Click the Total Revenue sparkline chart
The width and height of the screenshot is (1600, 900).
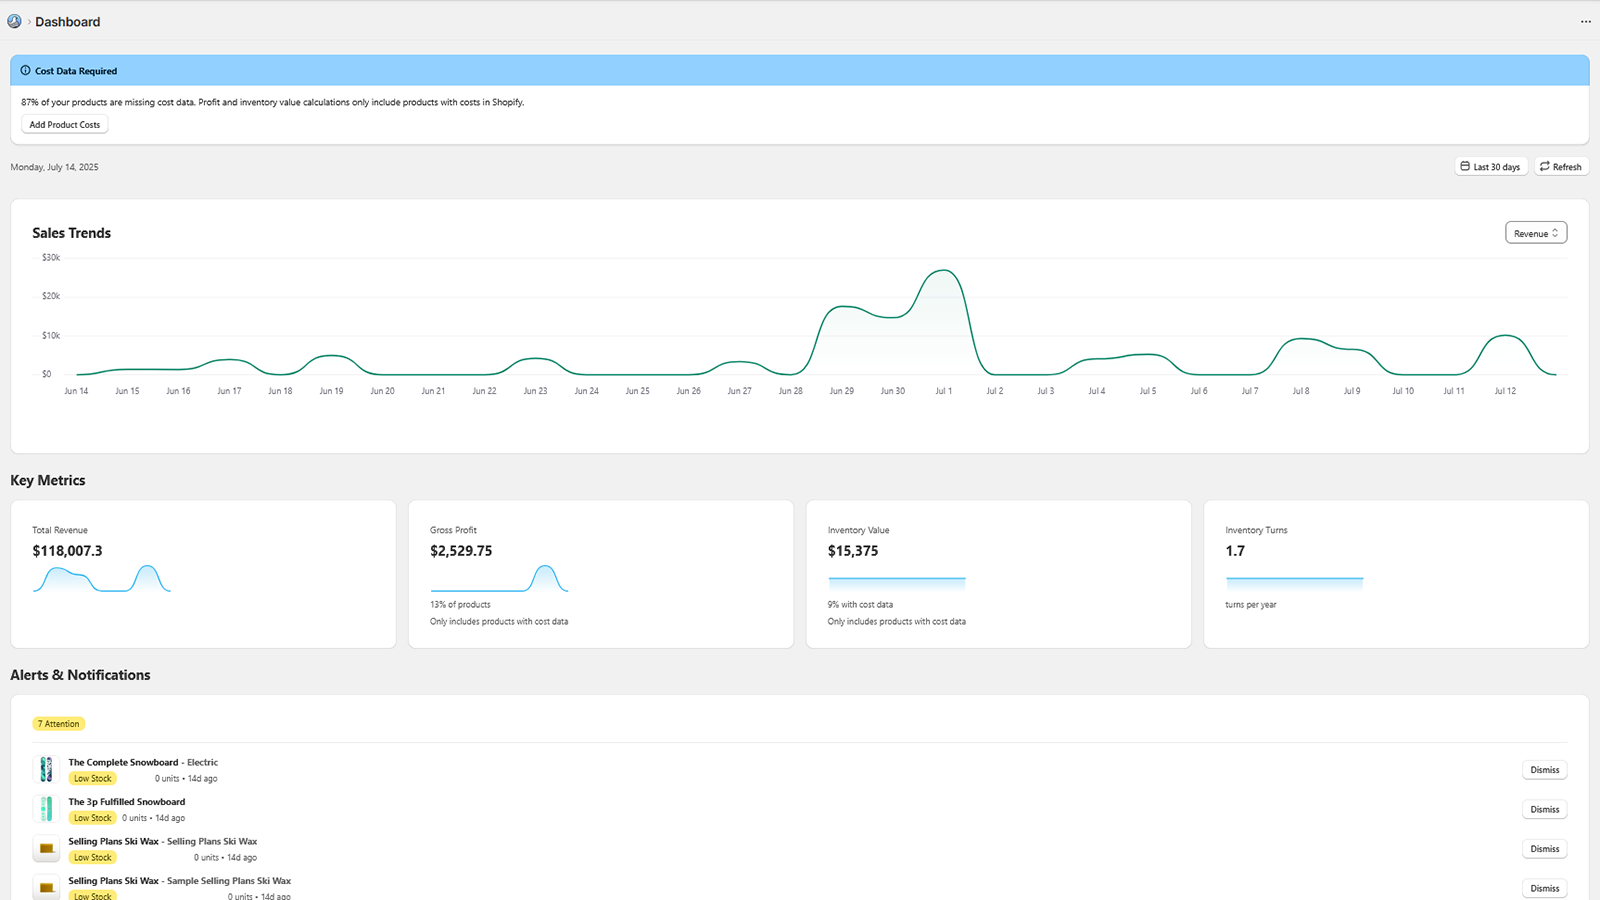(x=102, y=579)
